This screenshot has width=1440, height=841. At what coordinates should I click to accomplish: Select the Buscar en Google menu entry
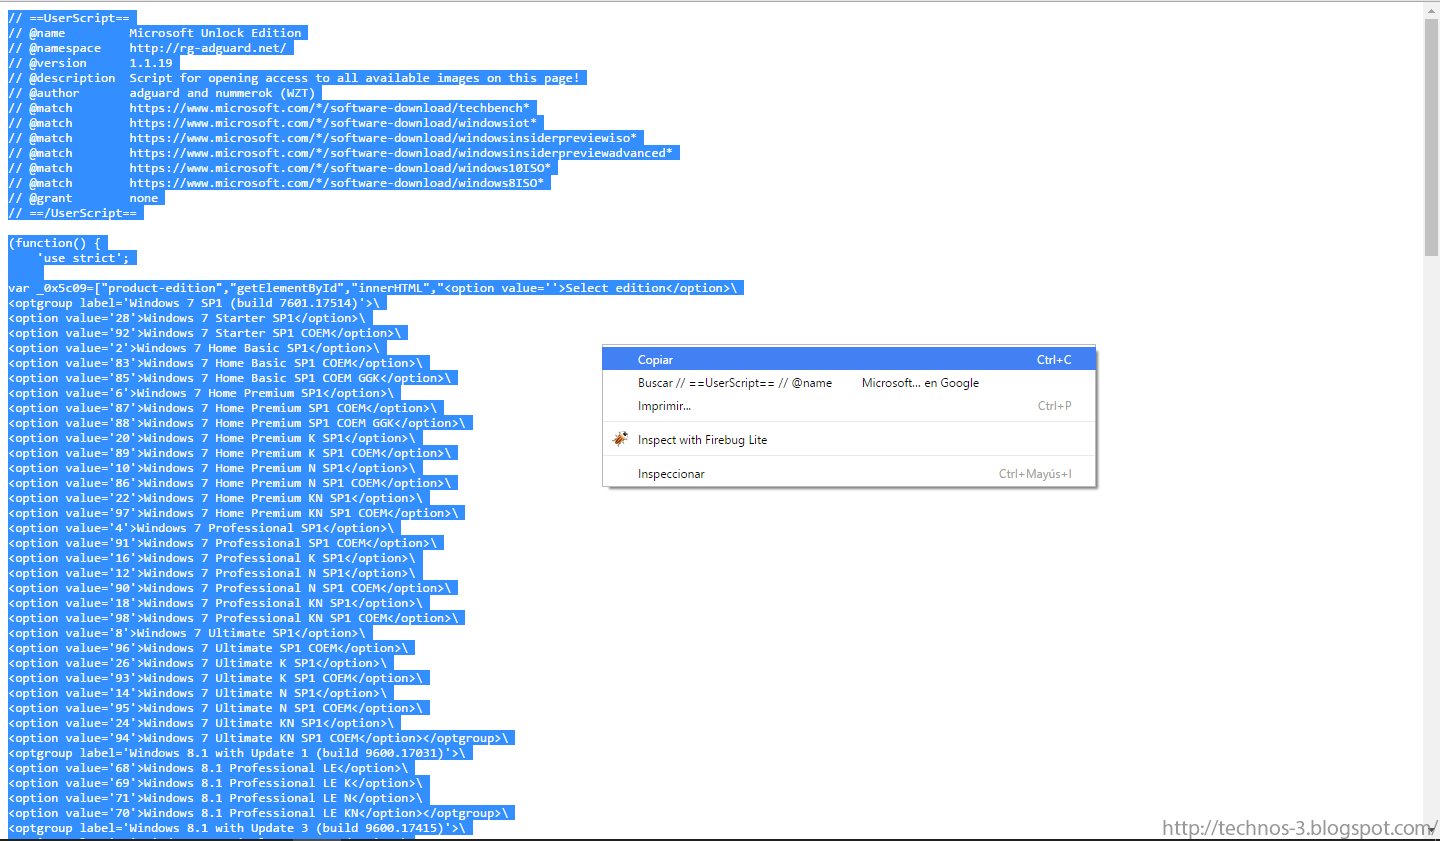click(849, 383)
